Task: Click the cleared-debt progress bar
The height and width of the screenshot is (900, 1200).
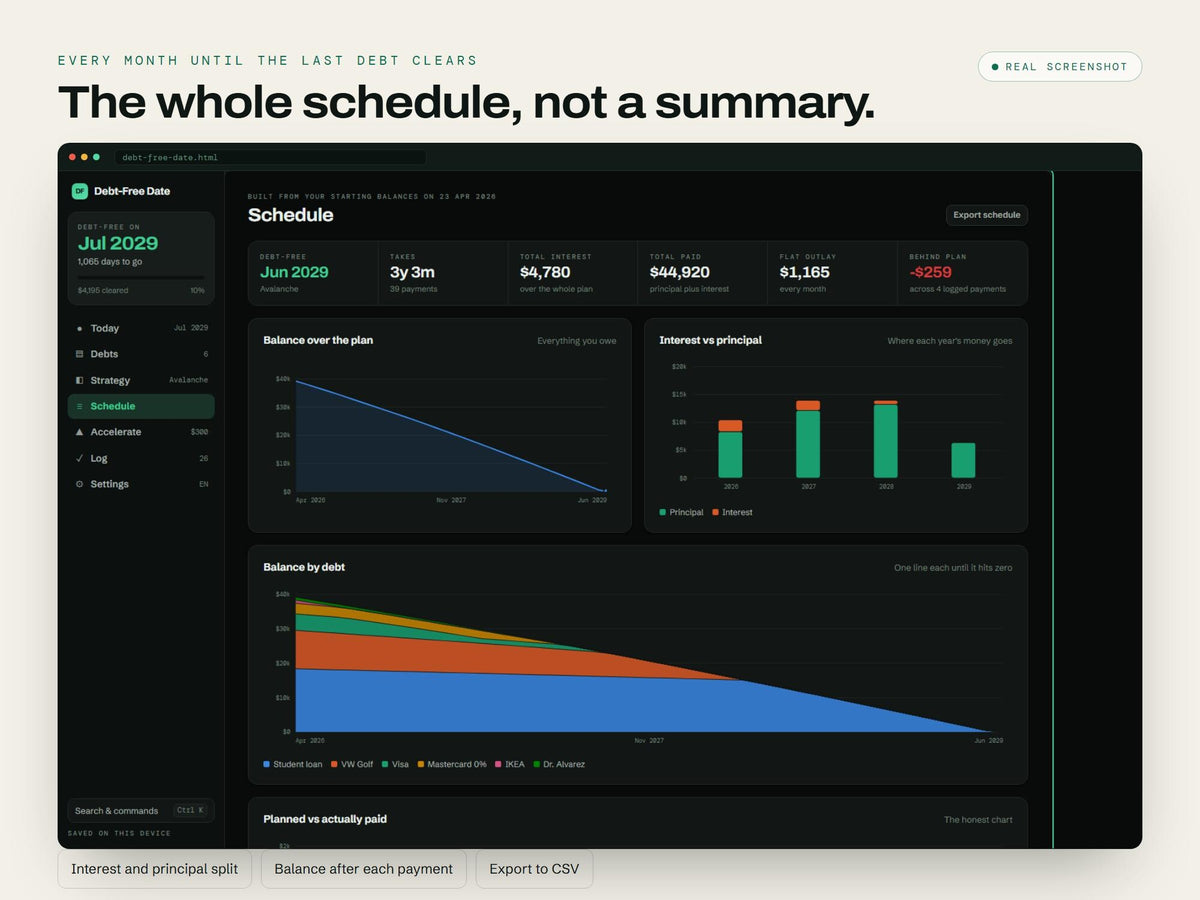Action: [141, 277]
